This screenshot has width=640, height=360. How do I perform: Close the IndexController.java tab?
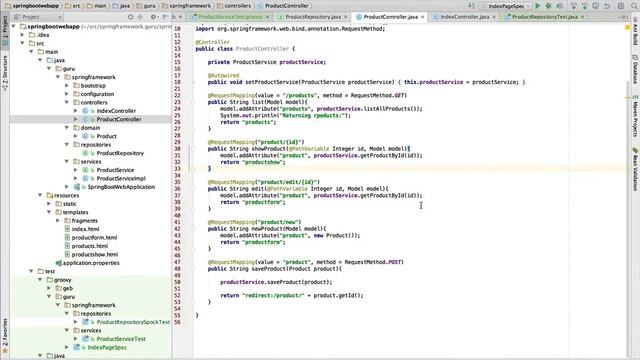[494, 17]
